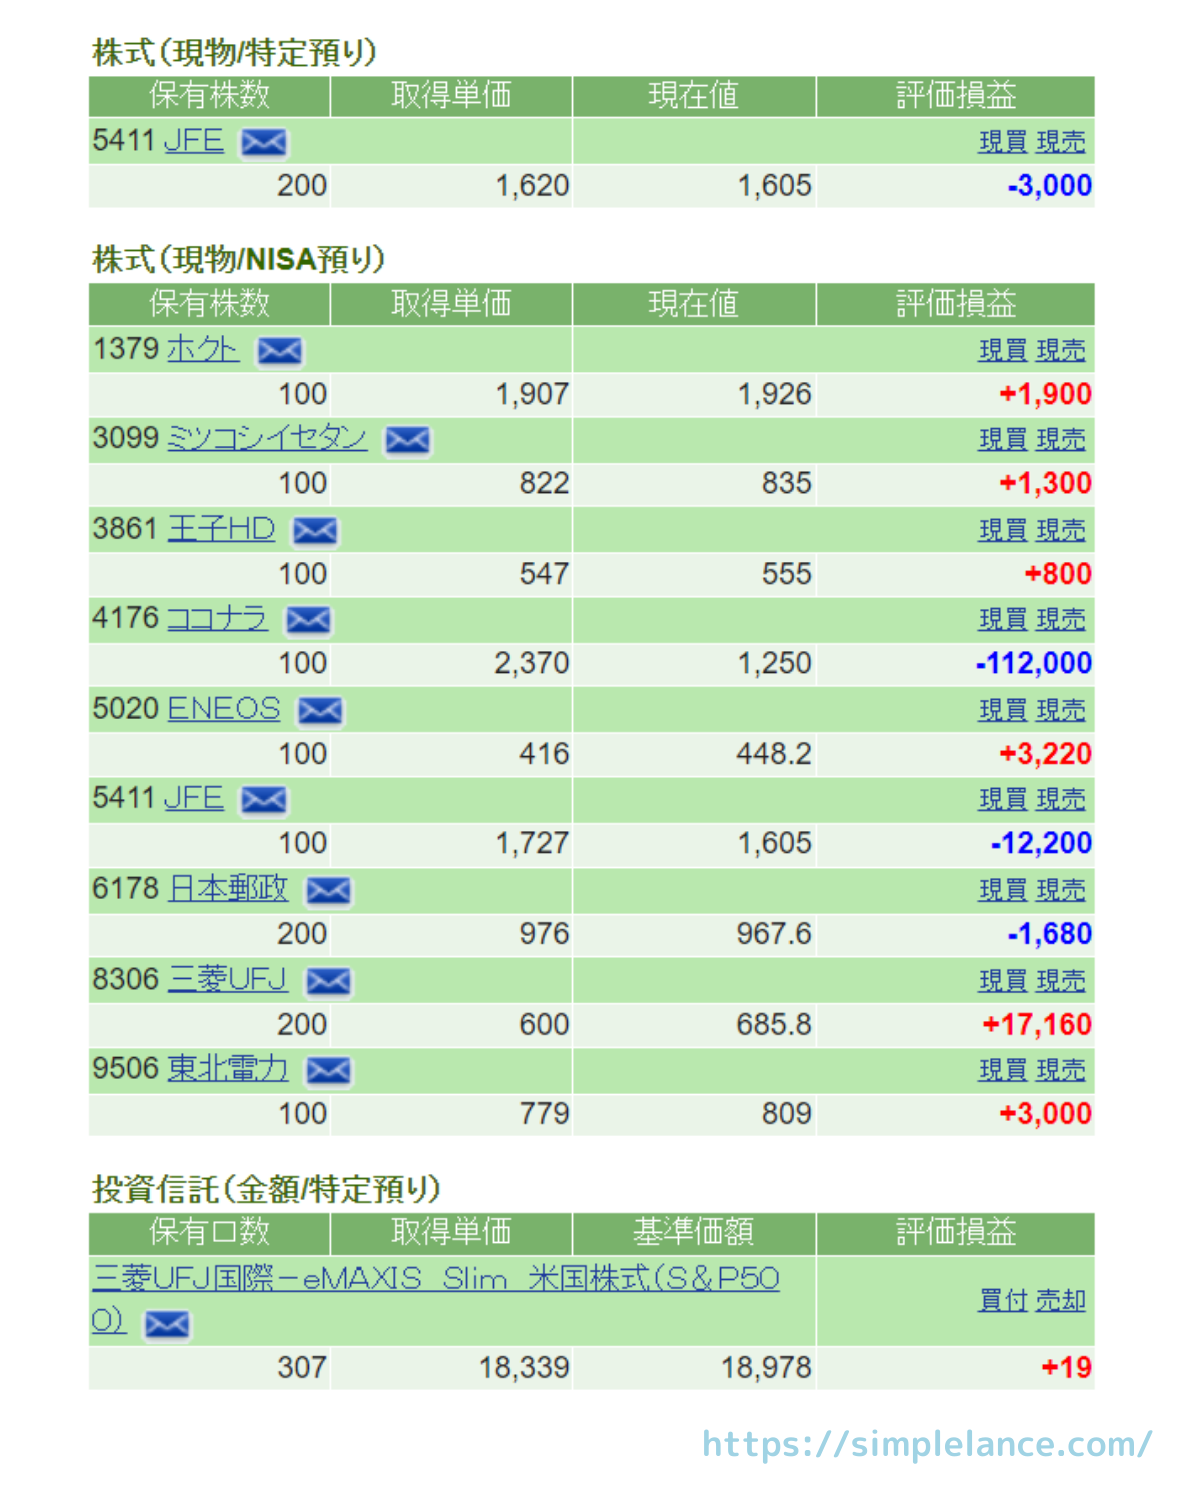Open the eMAXIS Slim 米国株式 fund link
This screenshot has height=1500, width=1200.
click(435, 1279)
